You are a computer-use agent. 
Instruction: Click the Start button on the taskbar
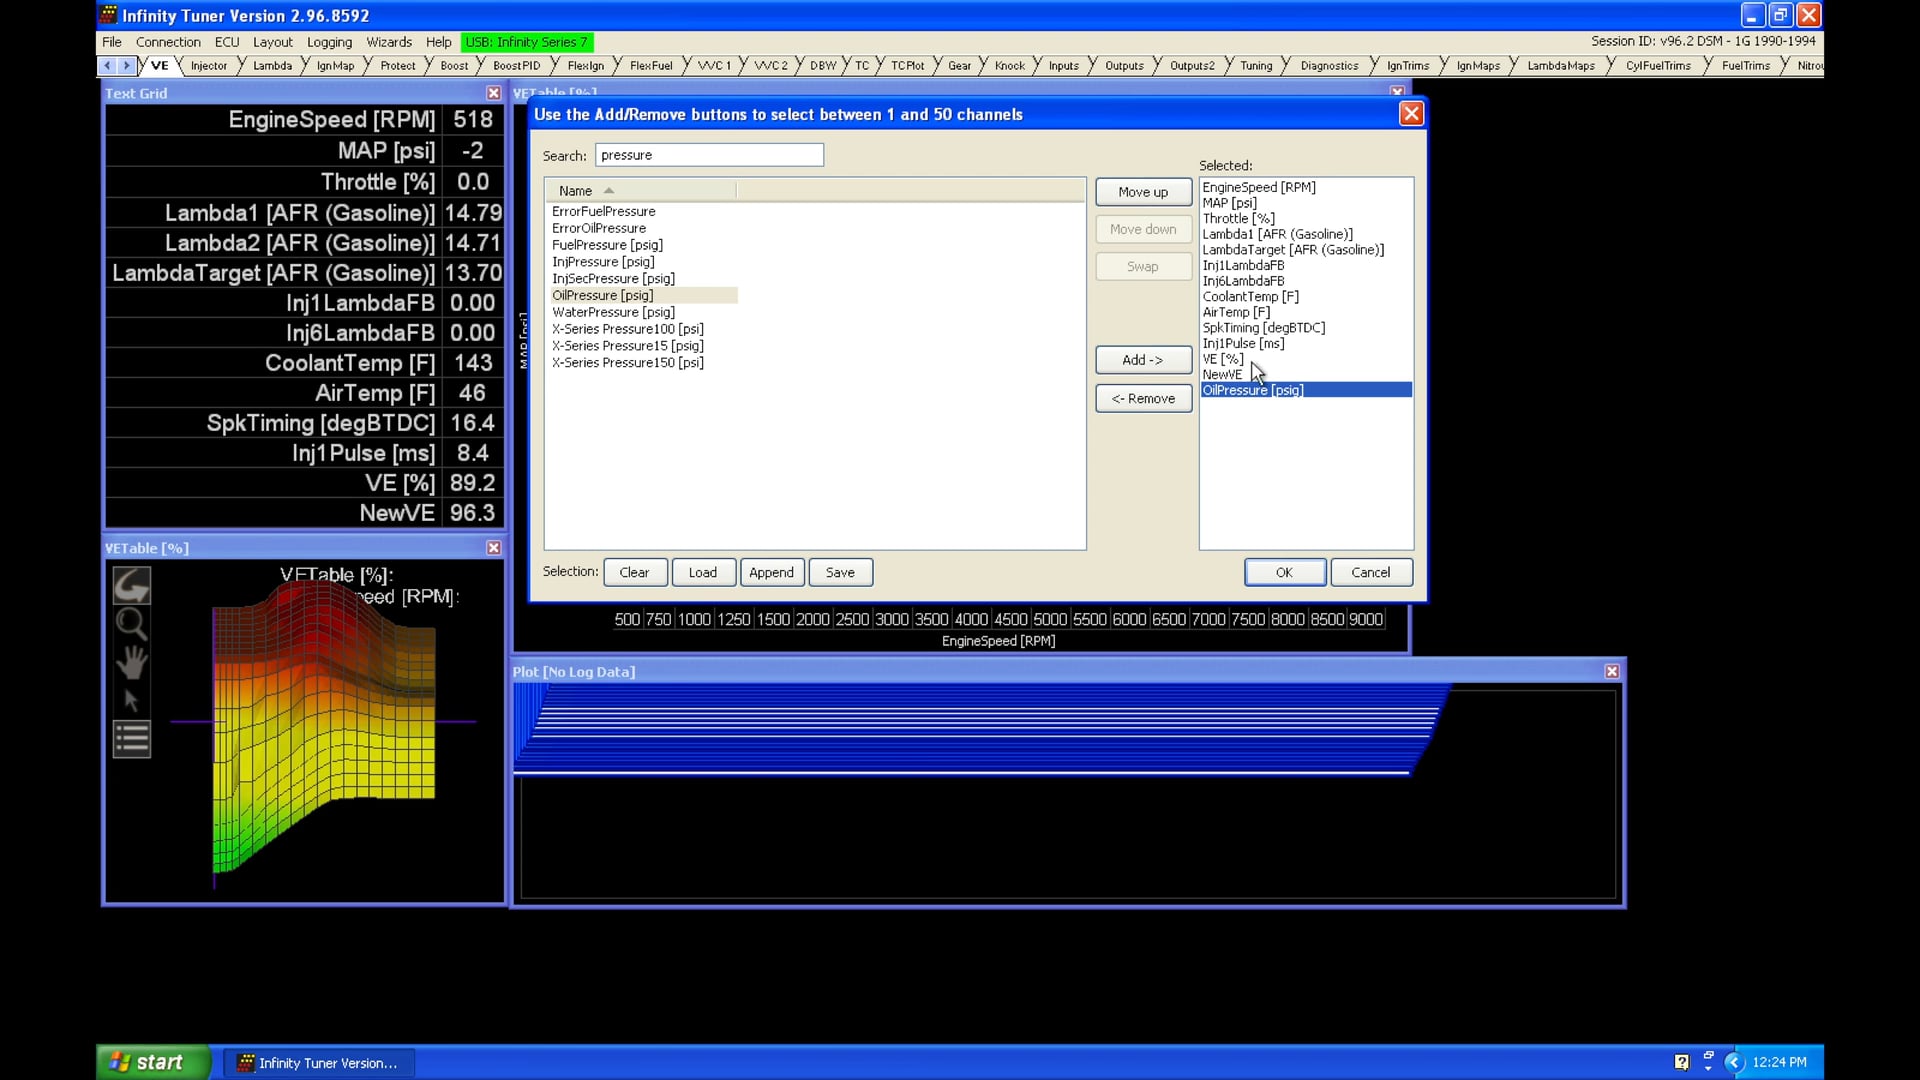pyautogui.click(x=150, y=1062)
